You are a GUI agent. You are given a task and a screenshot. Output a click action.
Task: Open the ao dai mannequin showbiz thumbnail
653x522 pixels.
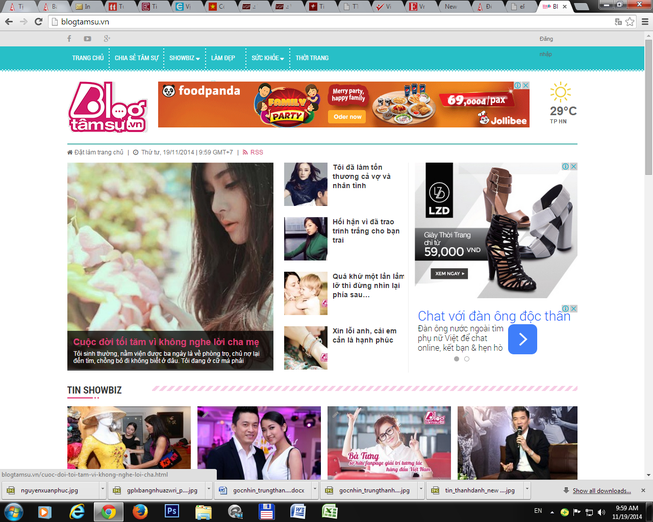click(129, 443)
